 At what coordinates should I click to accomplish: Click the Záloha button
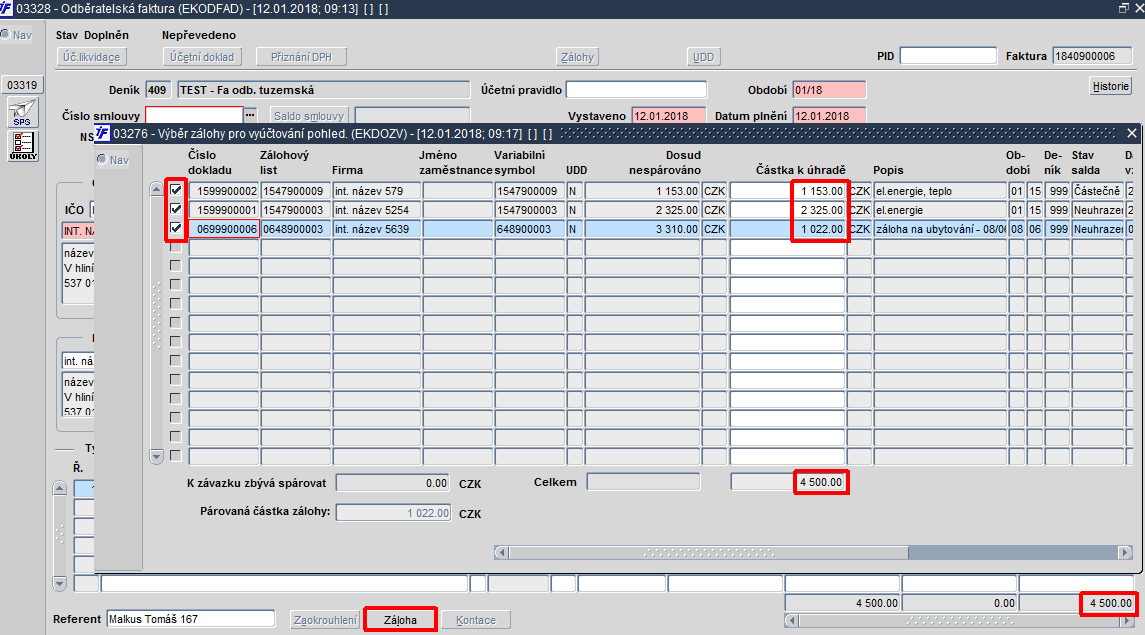point(400,620)
